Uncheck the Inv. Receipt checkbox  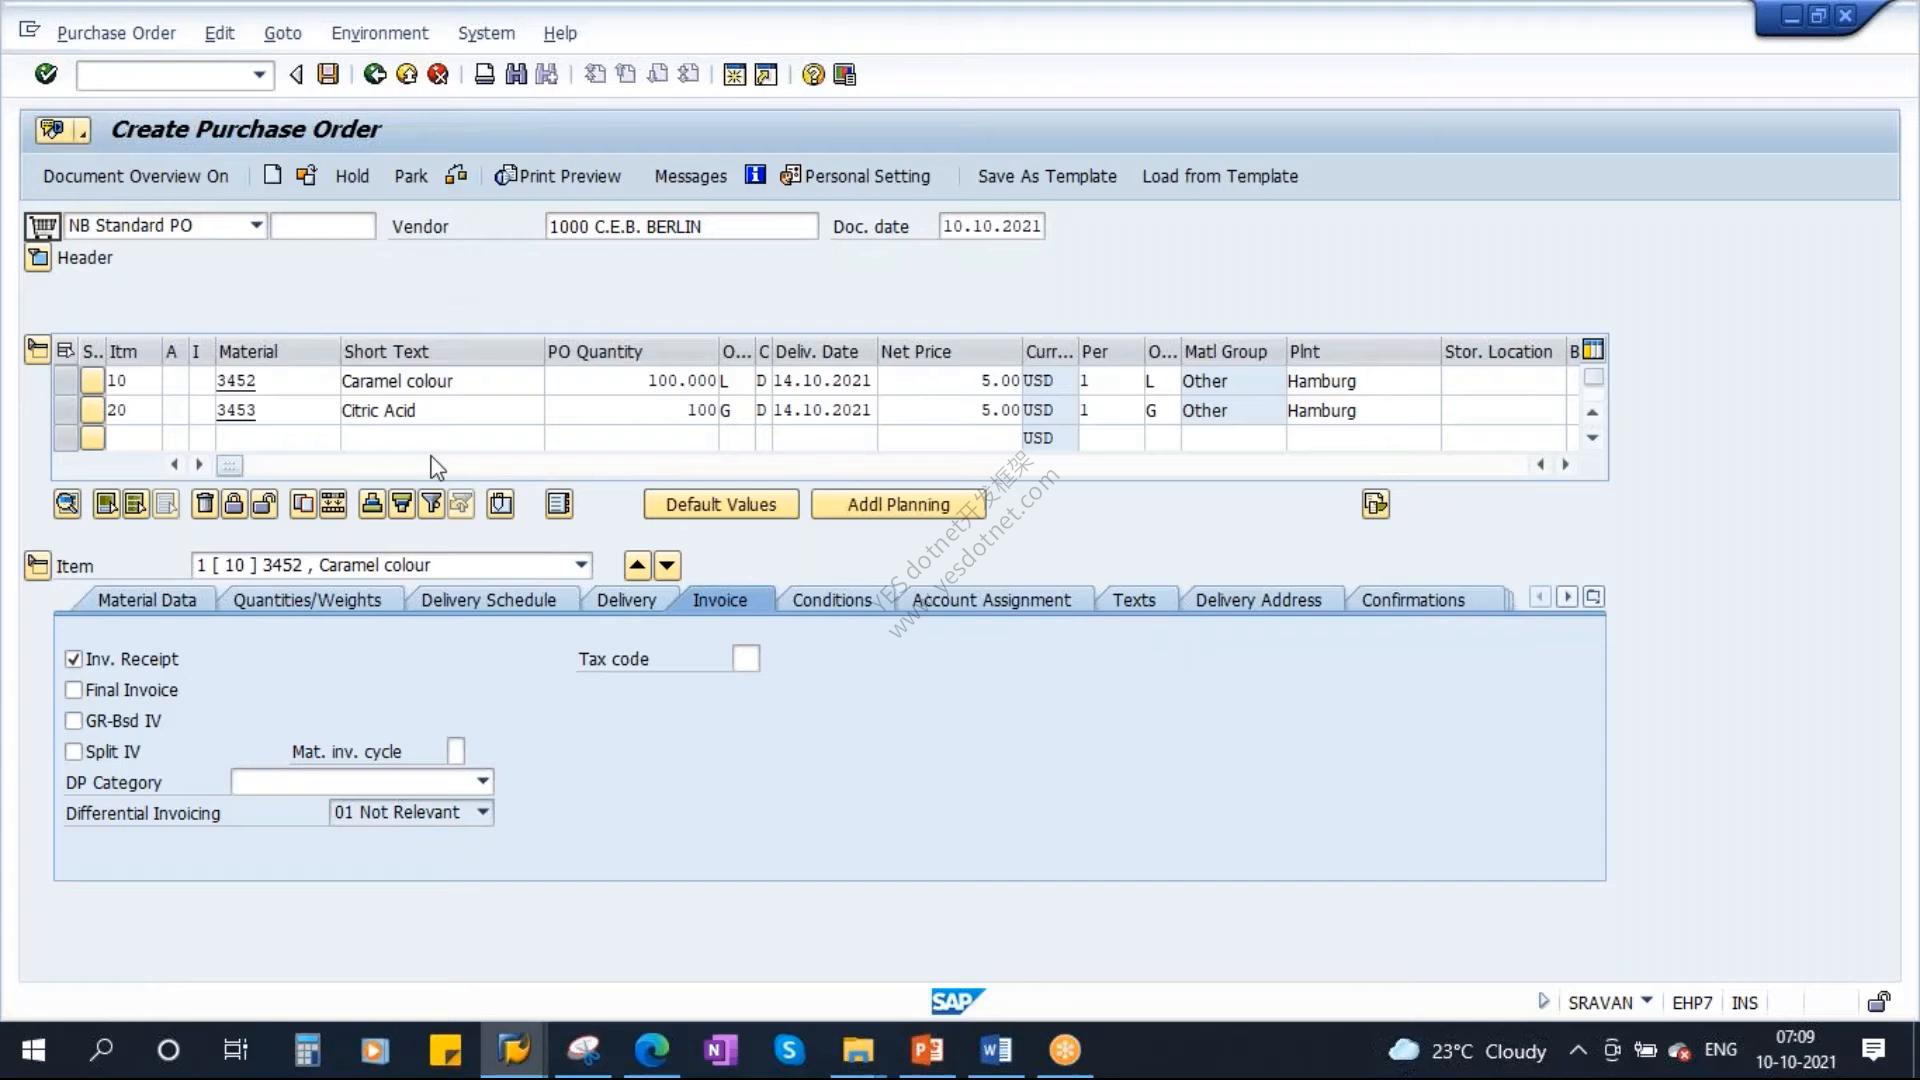(73, 659)
